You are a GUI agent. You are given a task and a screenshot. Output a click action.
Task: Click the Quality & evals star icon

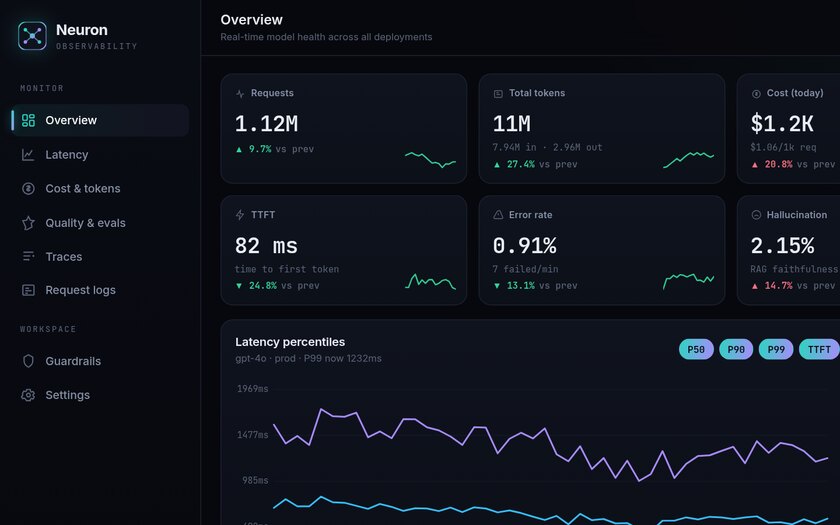pyautogui.click(x=28, y=223)
